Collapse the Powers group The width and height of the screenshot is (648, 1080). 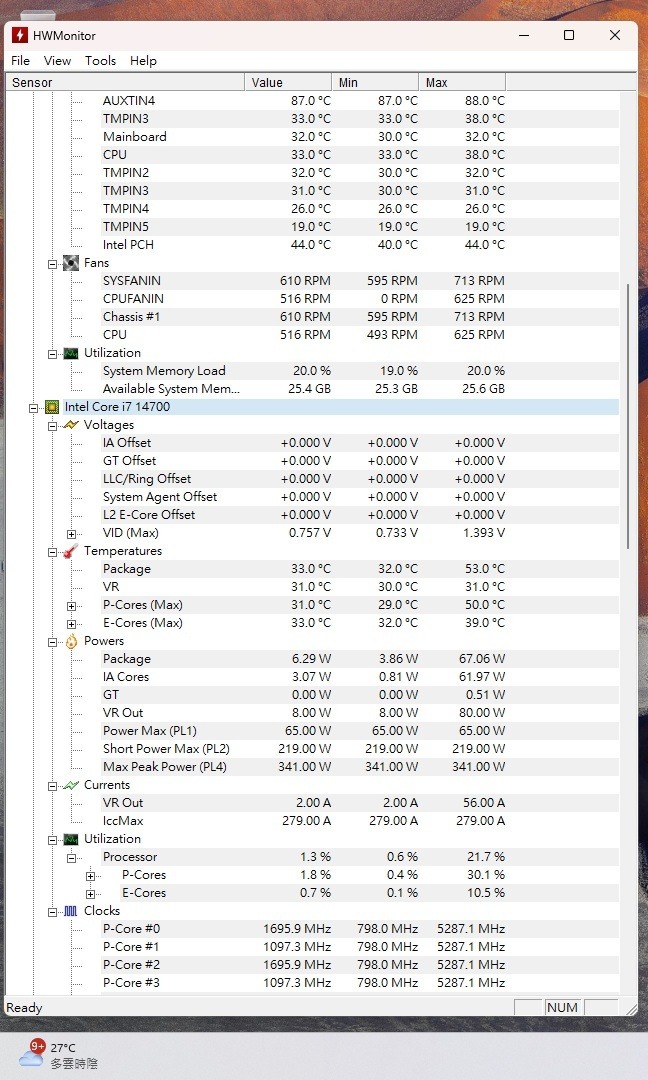(x=52, y=642)
